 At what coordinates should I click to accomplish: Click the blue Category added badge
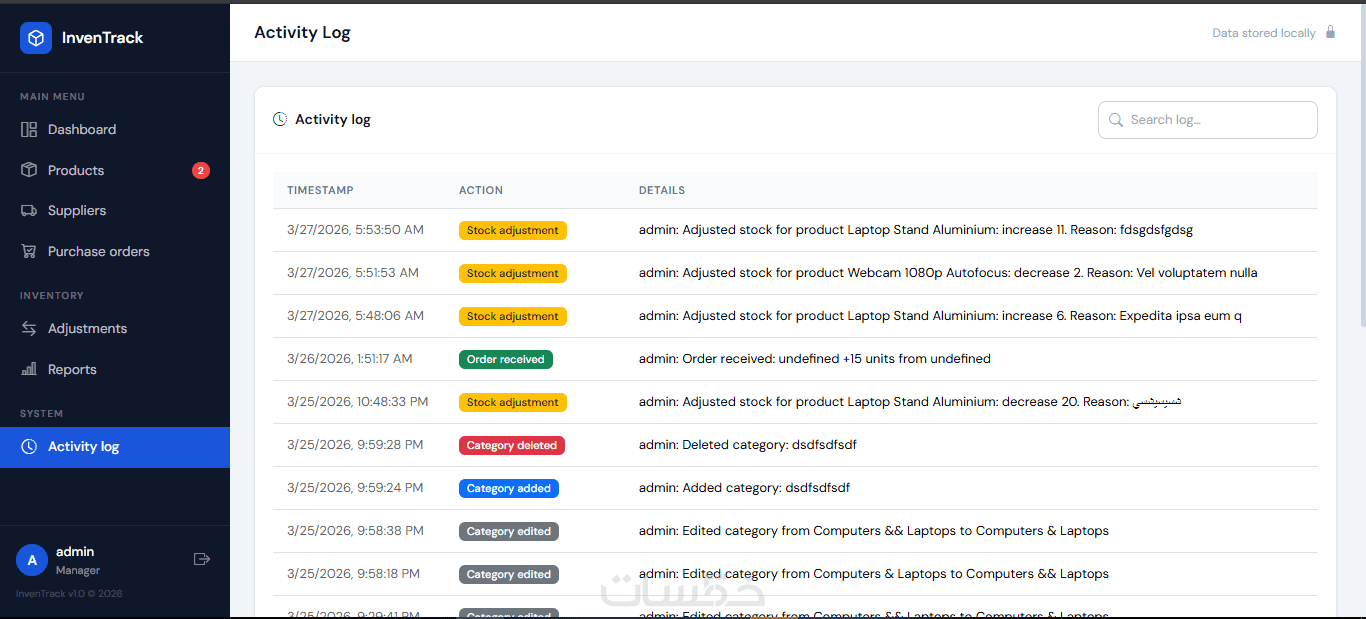click(509, 488)
